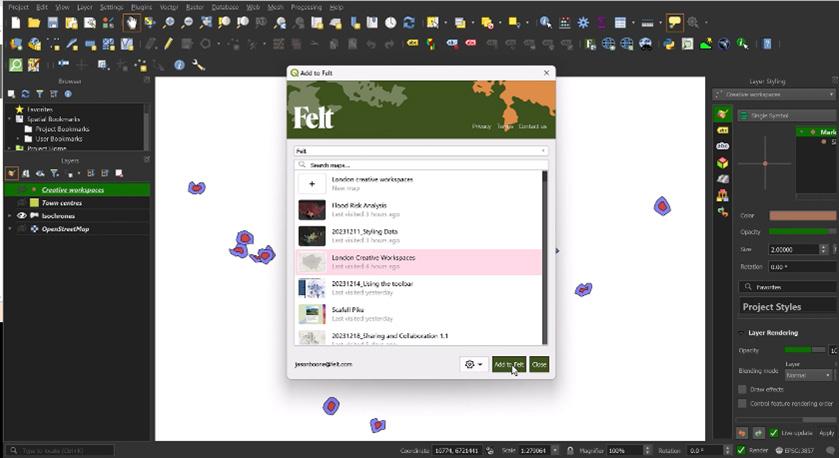
Task: Toggle the Live update checkbox
Action: [774, 433]
